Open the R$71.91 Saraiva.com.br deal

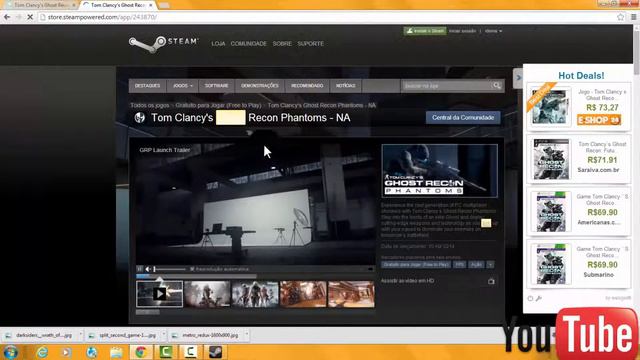(579, 159)
